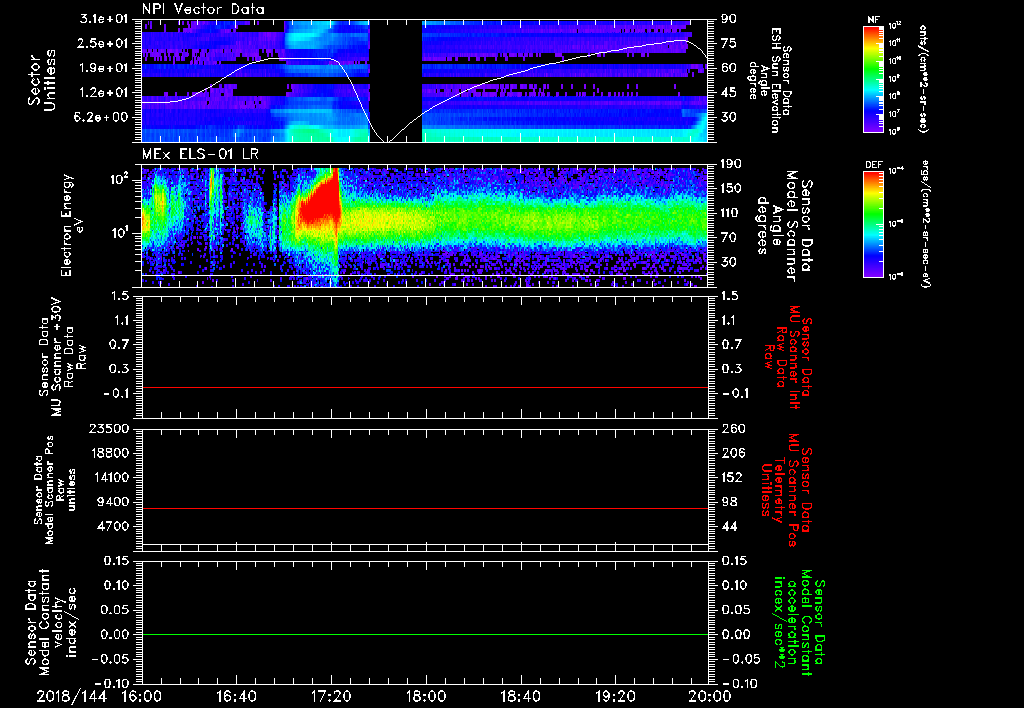Click the "190" scanner angle tick label
The height and width of the screenshot is (708, 1024).
(731, 164)
